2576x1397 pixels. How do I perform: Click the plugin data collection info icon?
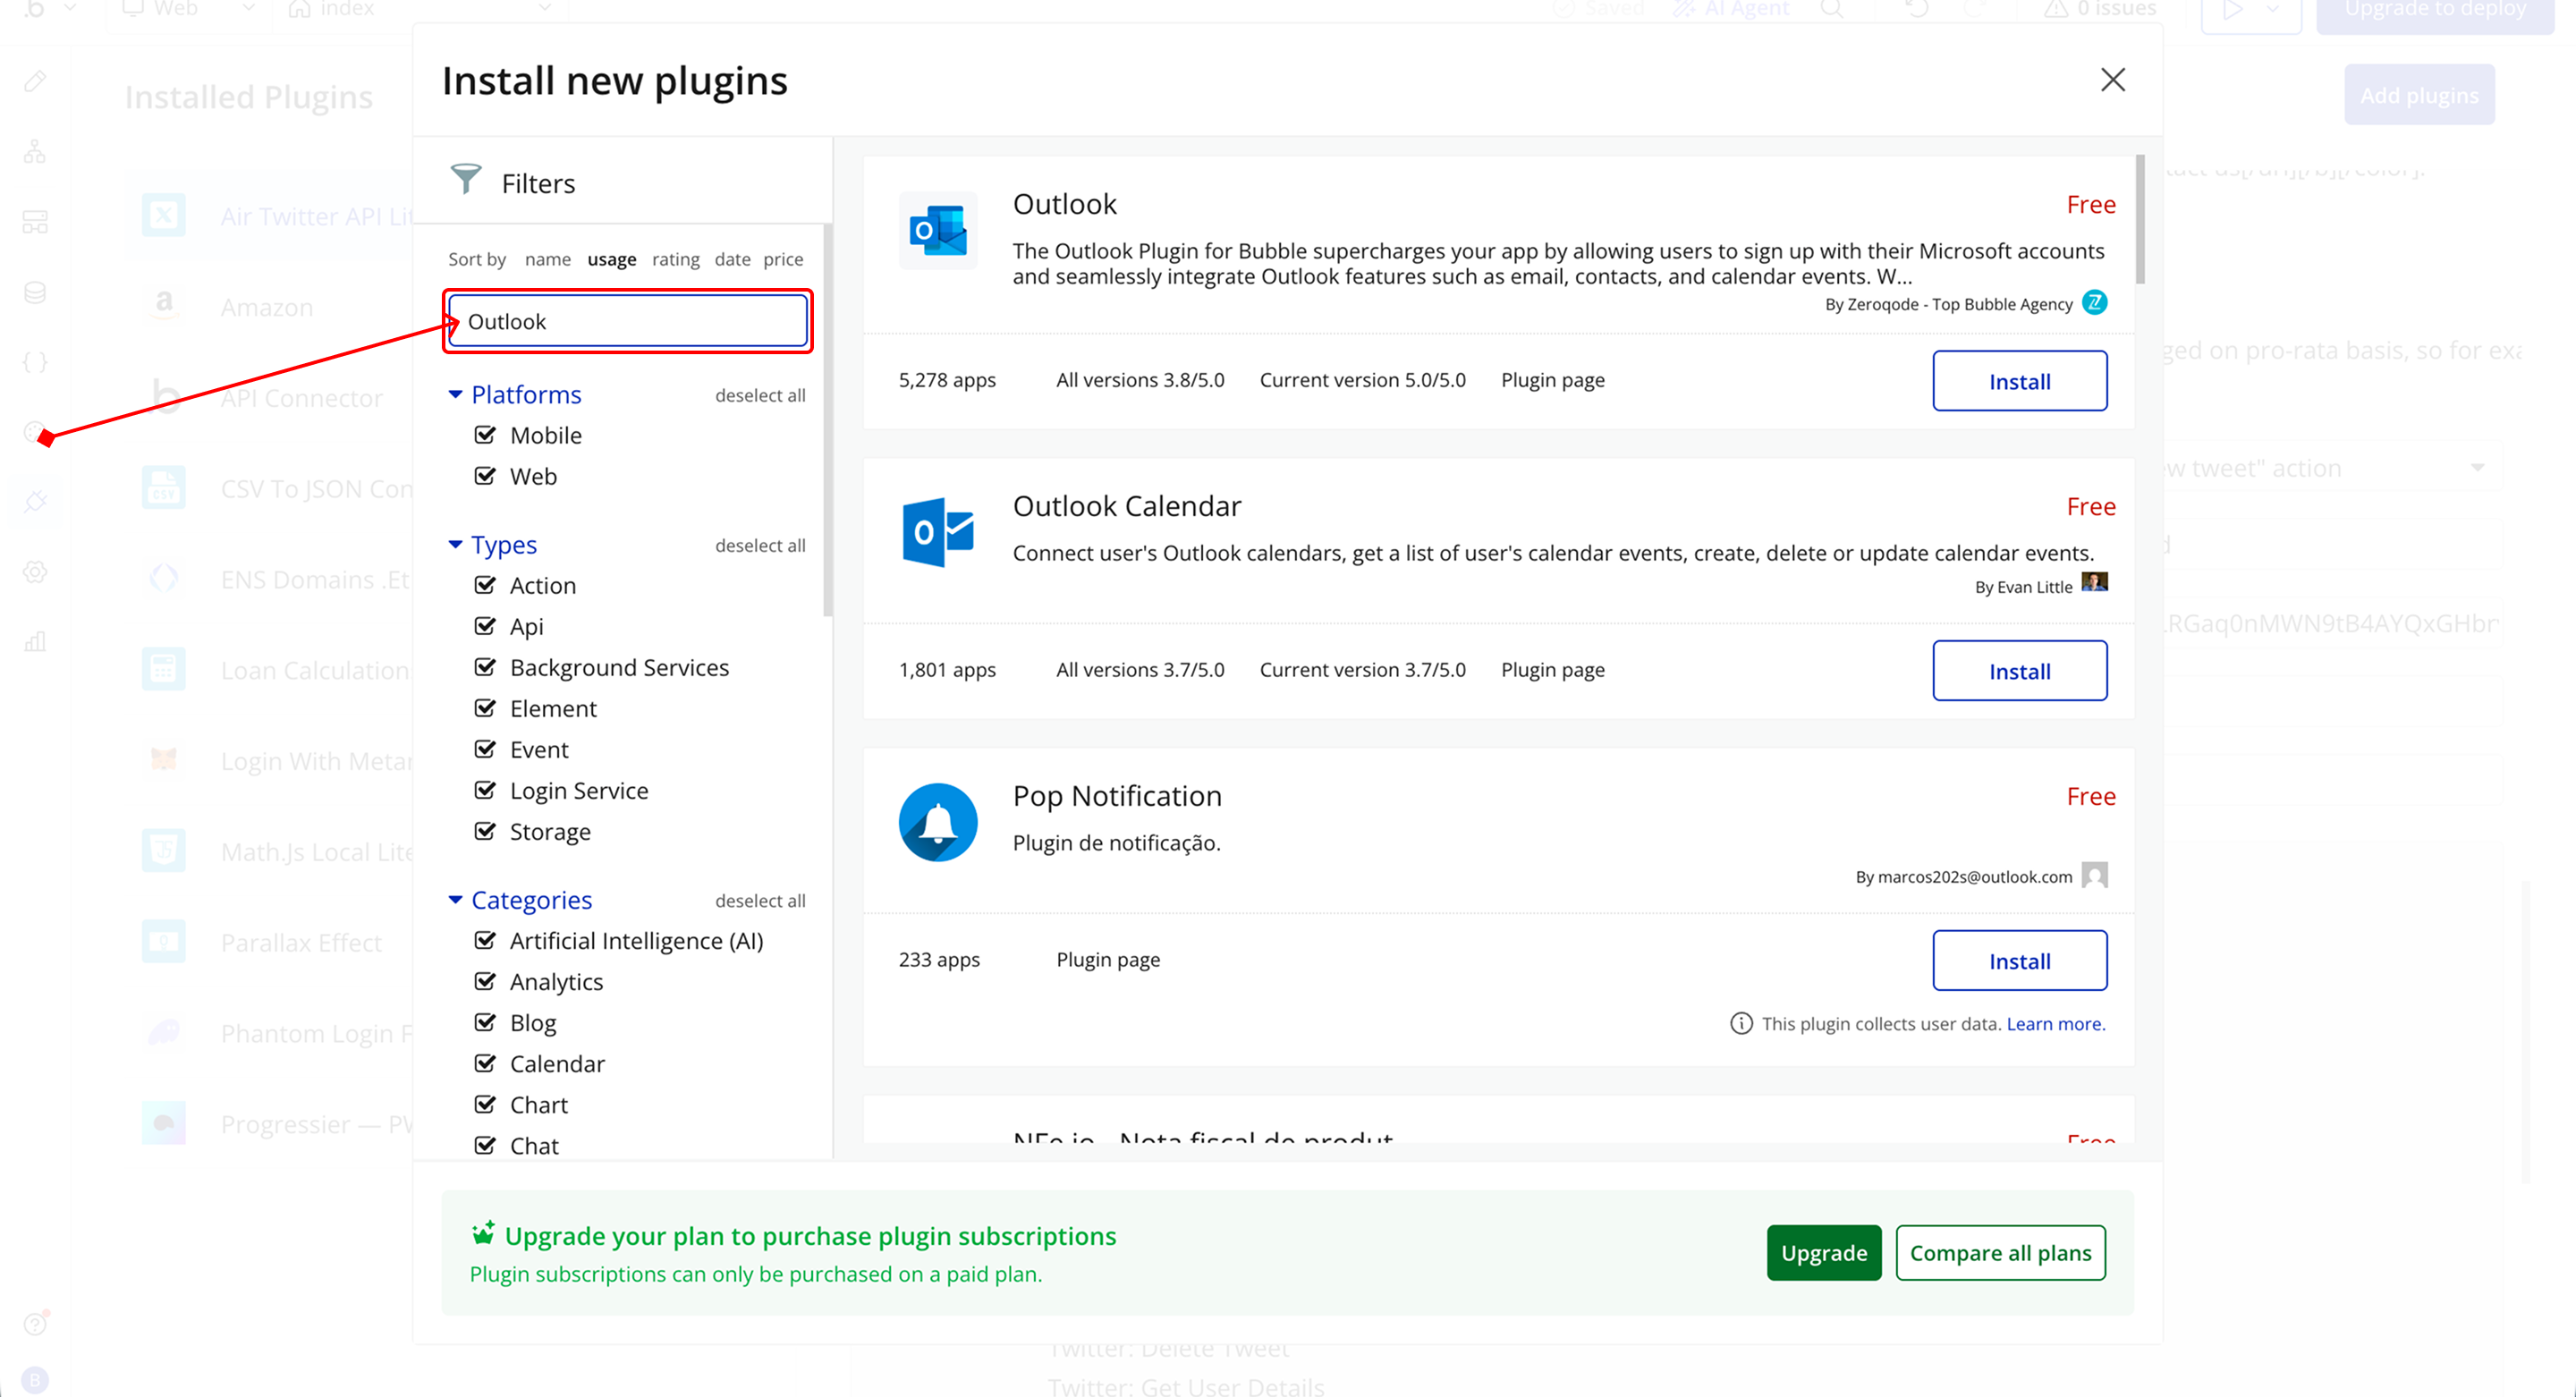[x=1741, y=1023]
